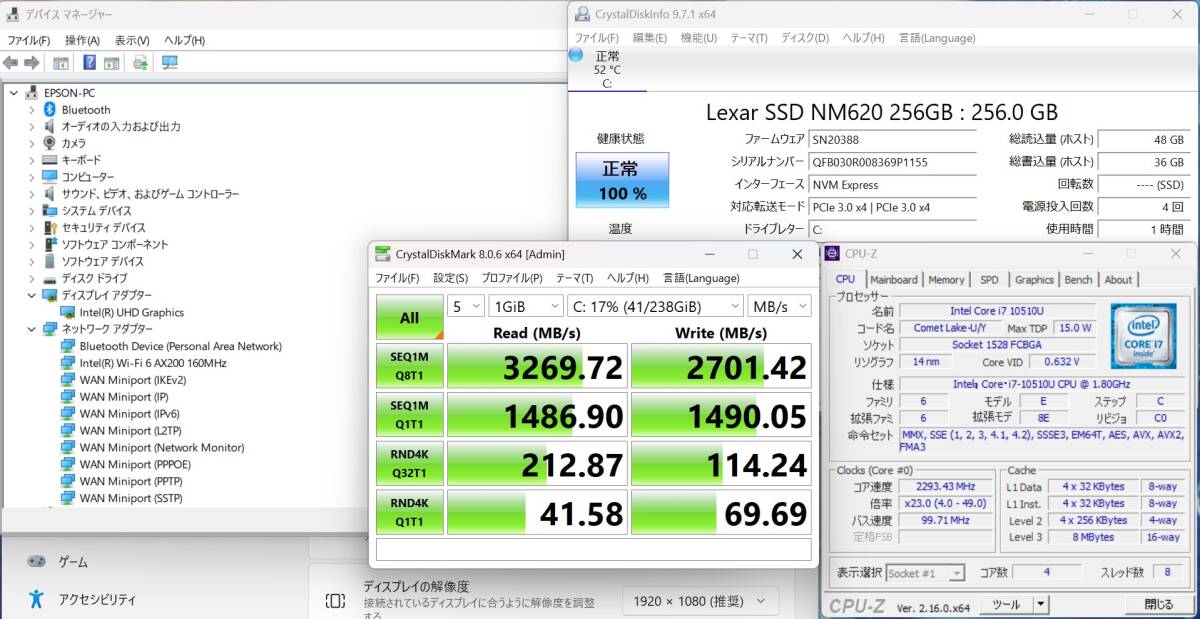Screen dimensions: 1200x619
Task: Click the Intel Core i7 logo in CPU-Z
Action: [1143, 335]
